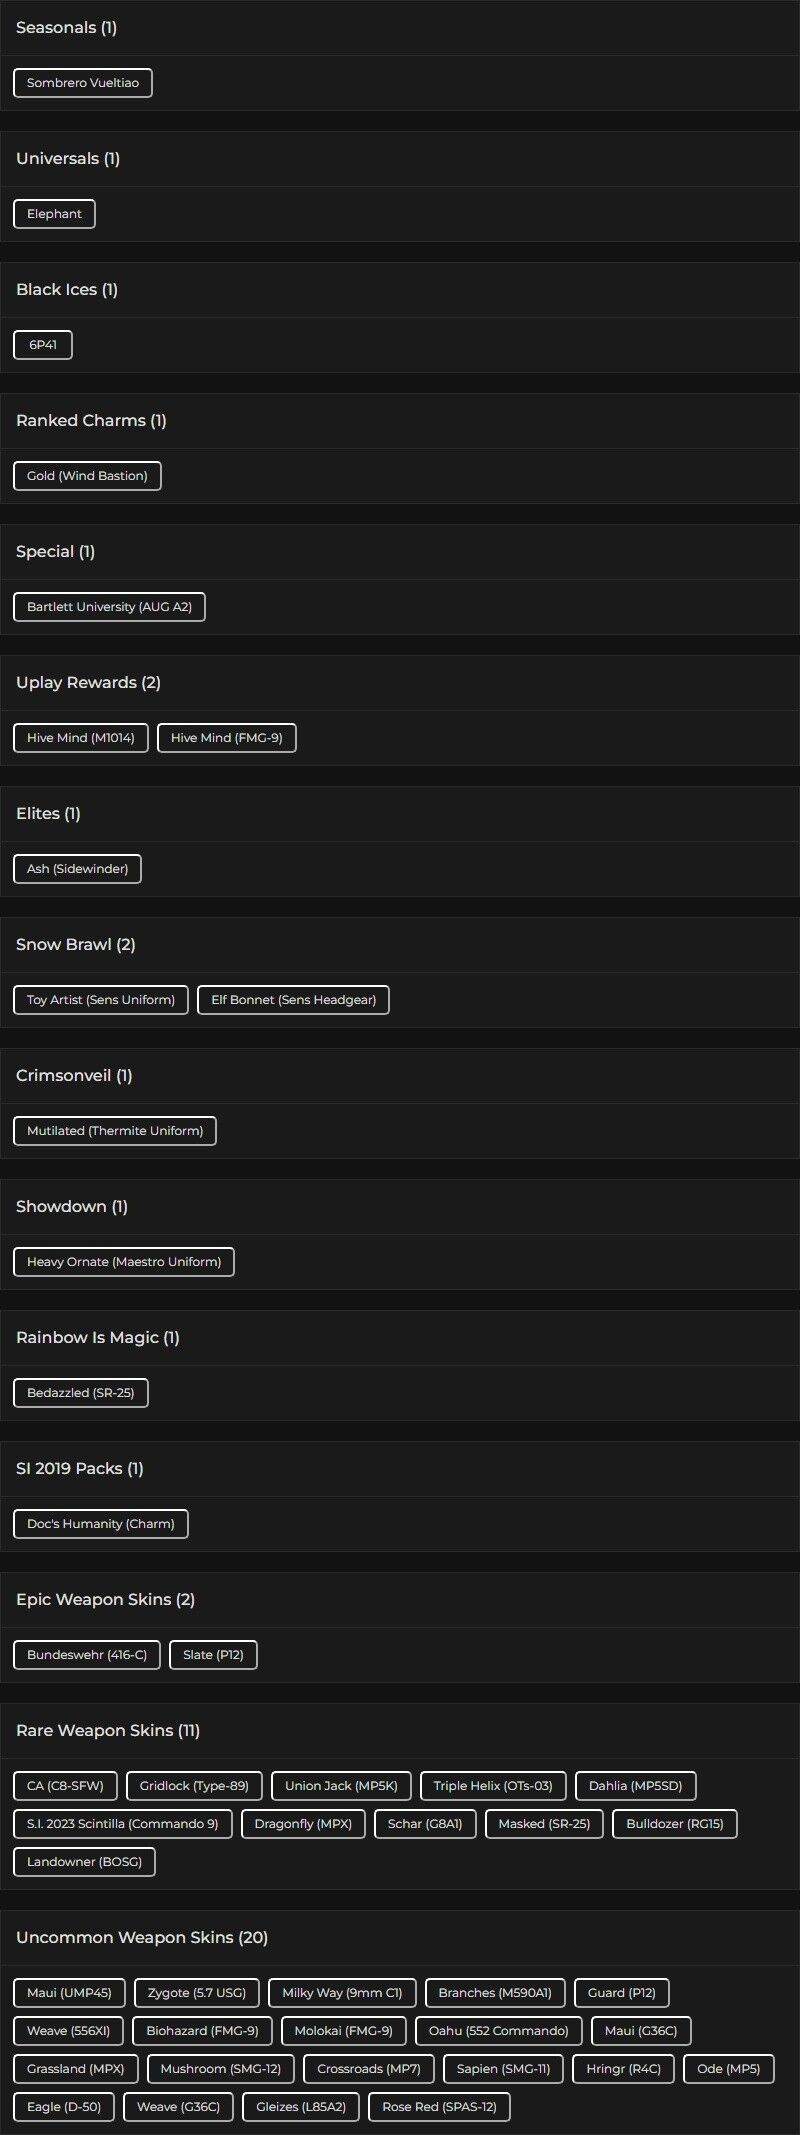This screenshot has width=800, height=2135.
Task: Click the Bedazzled (SR-25) tag
Action: coord(80,1393)
